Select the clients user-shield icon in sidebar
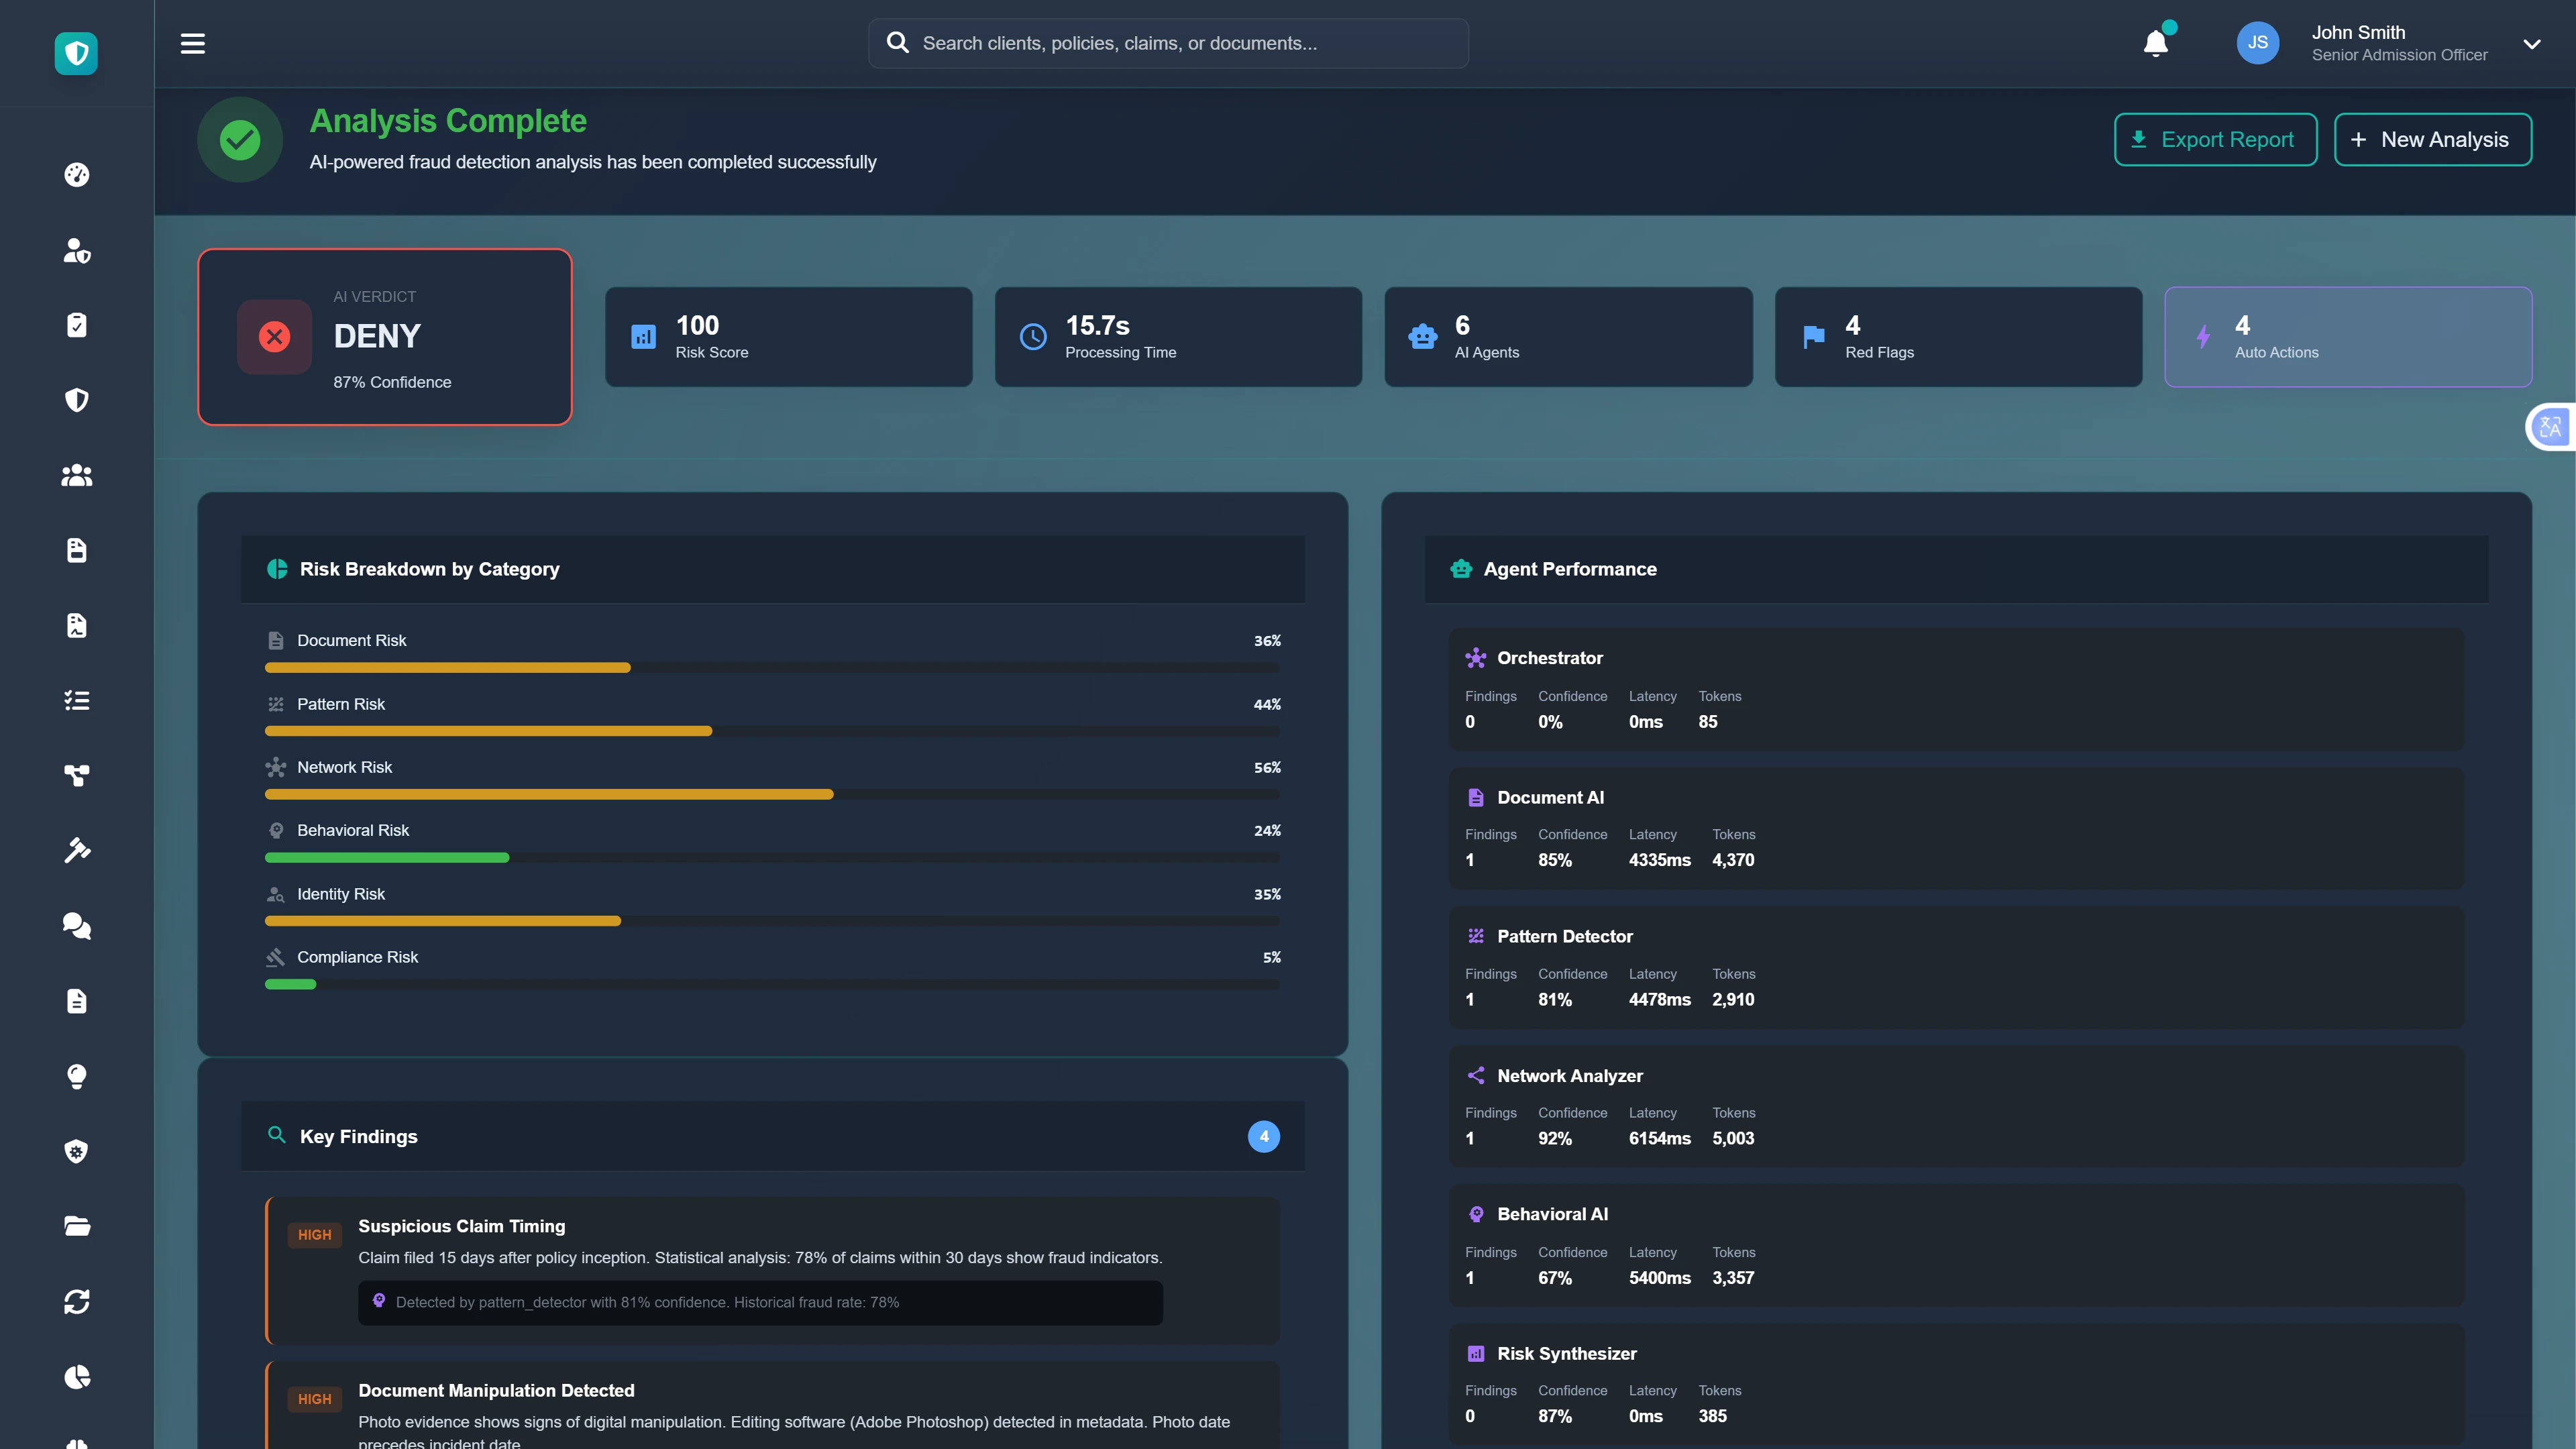Image resolution: width=2576 pixels, height=1449 pixels. tap(77, 251)
